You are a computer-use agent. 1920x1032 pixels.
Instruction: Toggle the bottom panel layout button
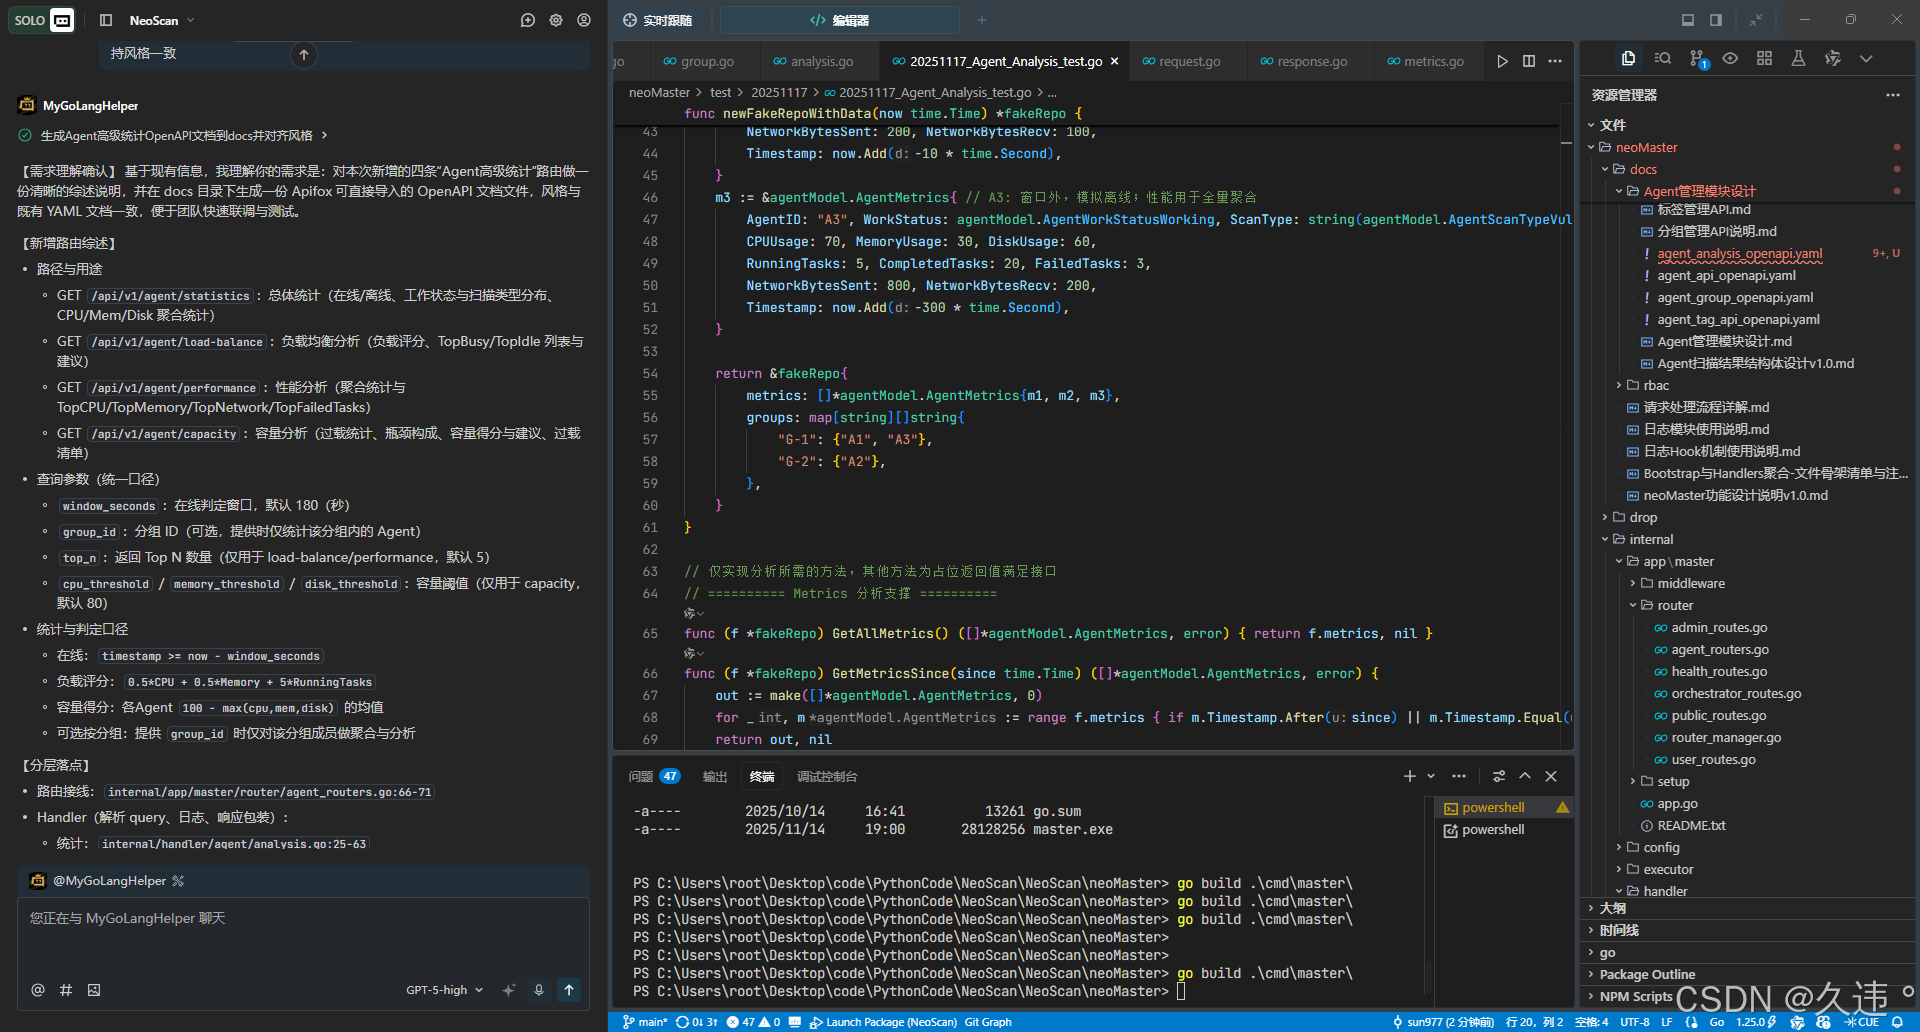1688,20
